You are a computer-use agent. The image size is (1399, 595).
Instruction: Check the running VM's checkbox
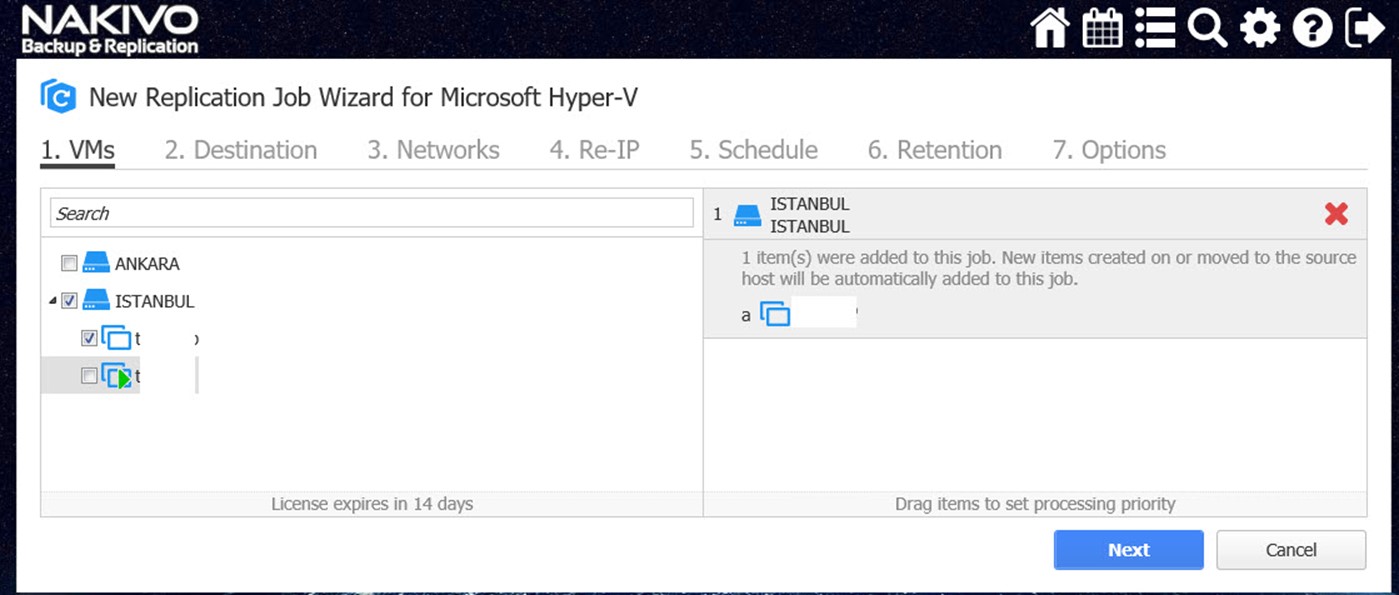[89, 376]
